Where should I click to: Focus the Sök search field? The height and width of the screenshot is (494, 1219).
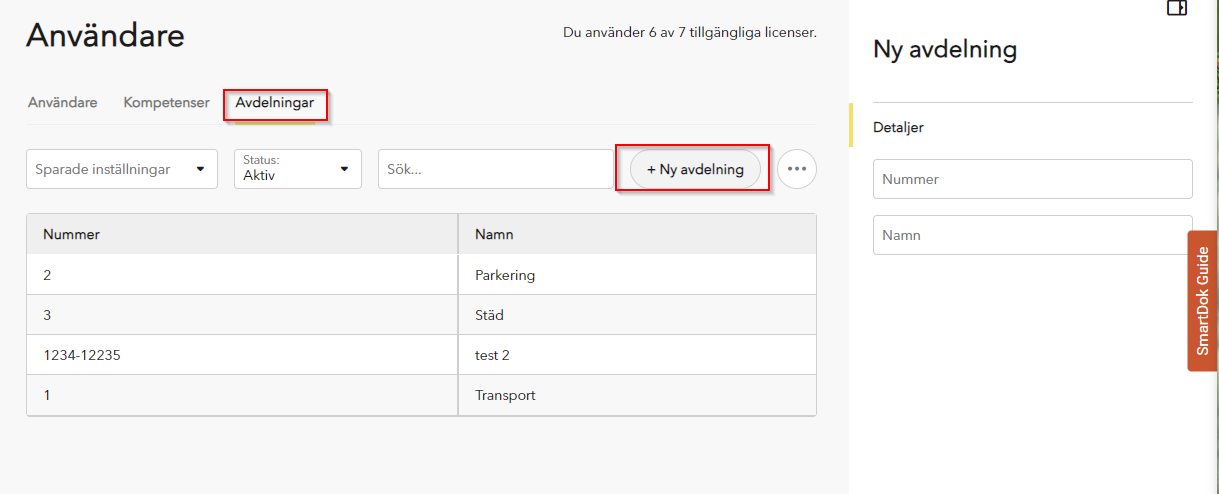click(496, 169)
